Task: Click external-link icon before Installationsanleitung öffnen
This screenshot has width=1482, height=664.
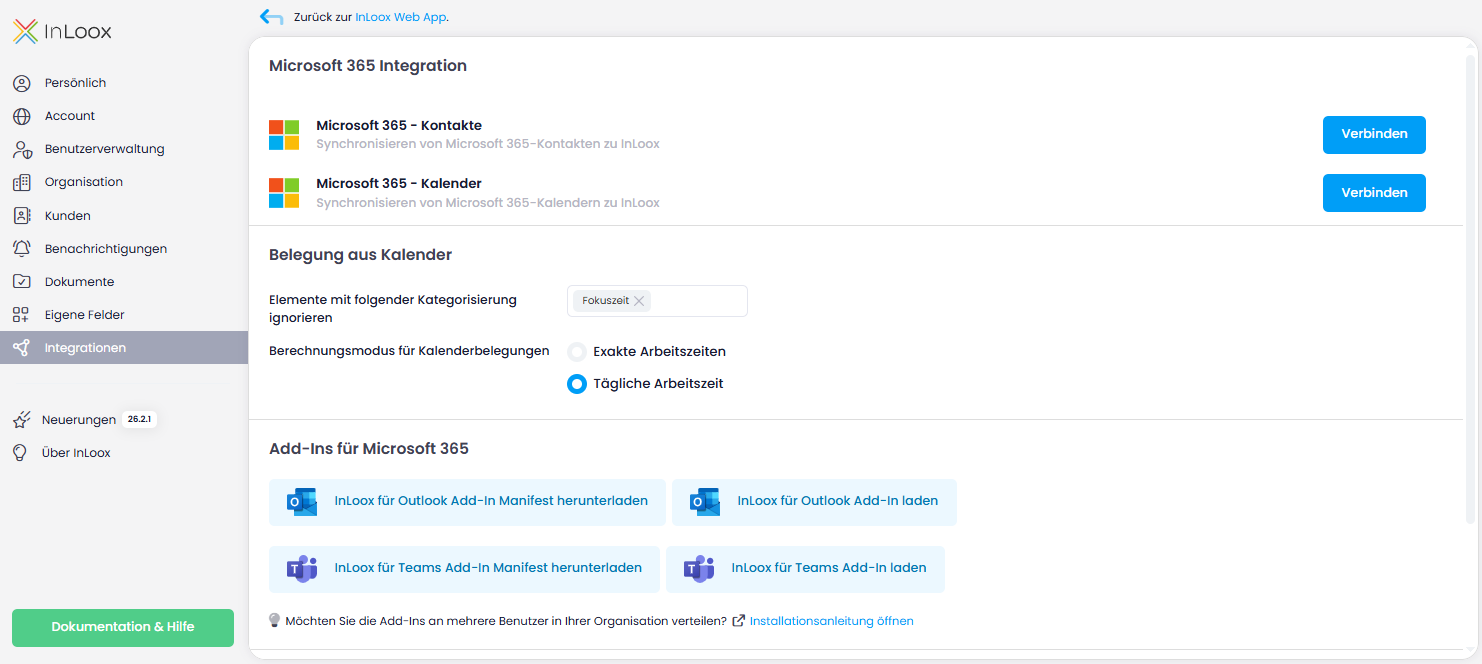Action: 739,621
